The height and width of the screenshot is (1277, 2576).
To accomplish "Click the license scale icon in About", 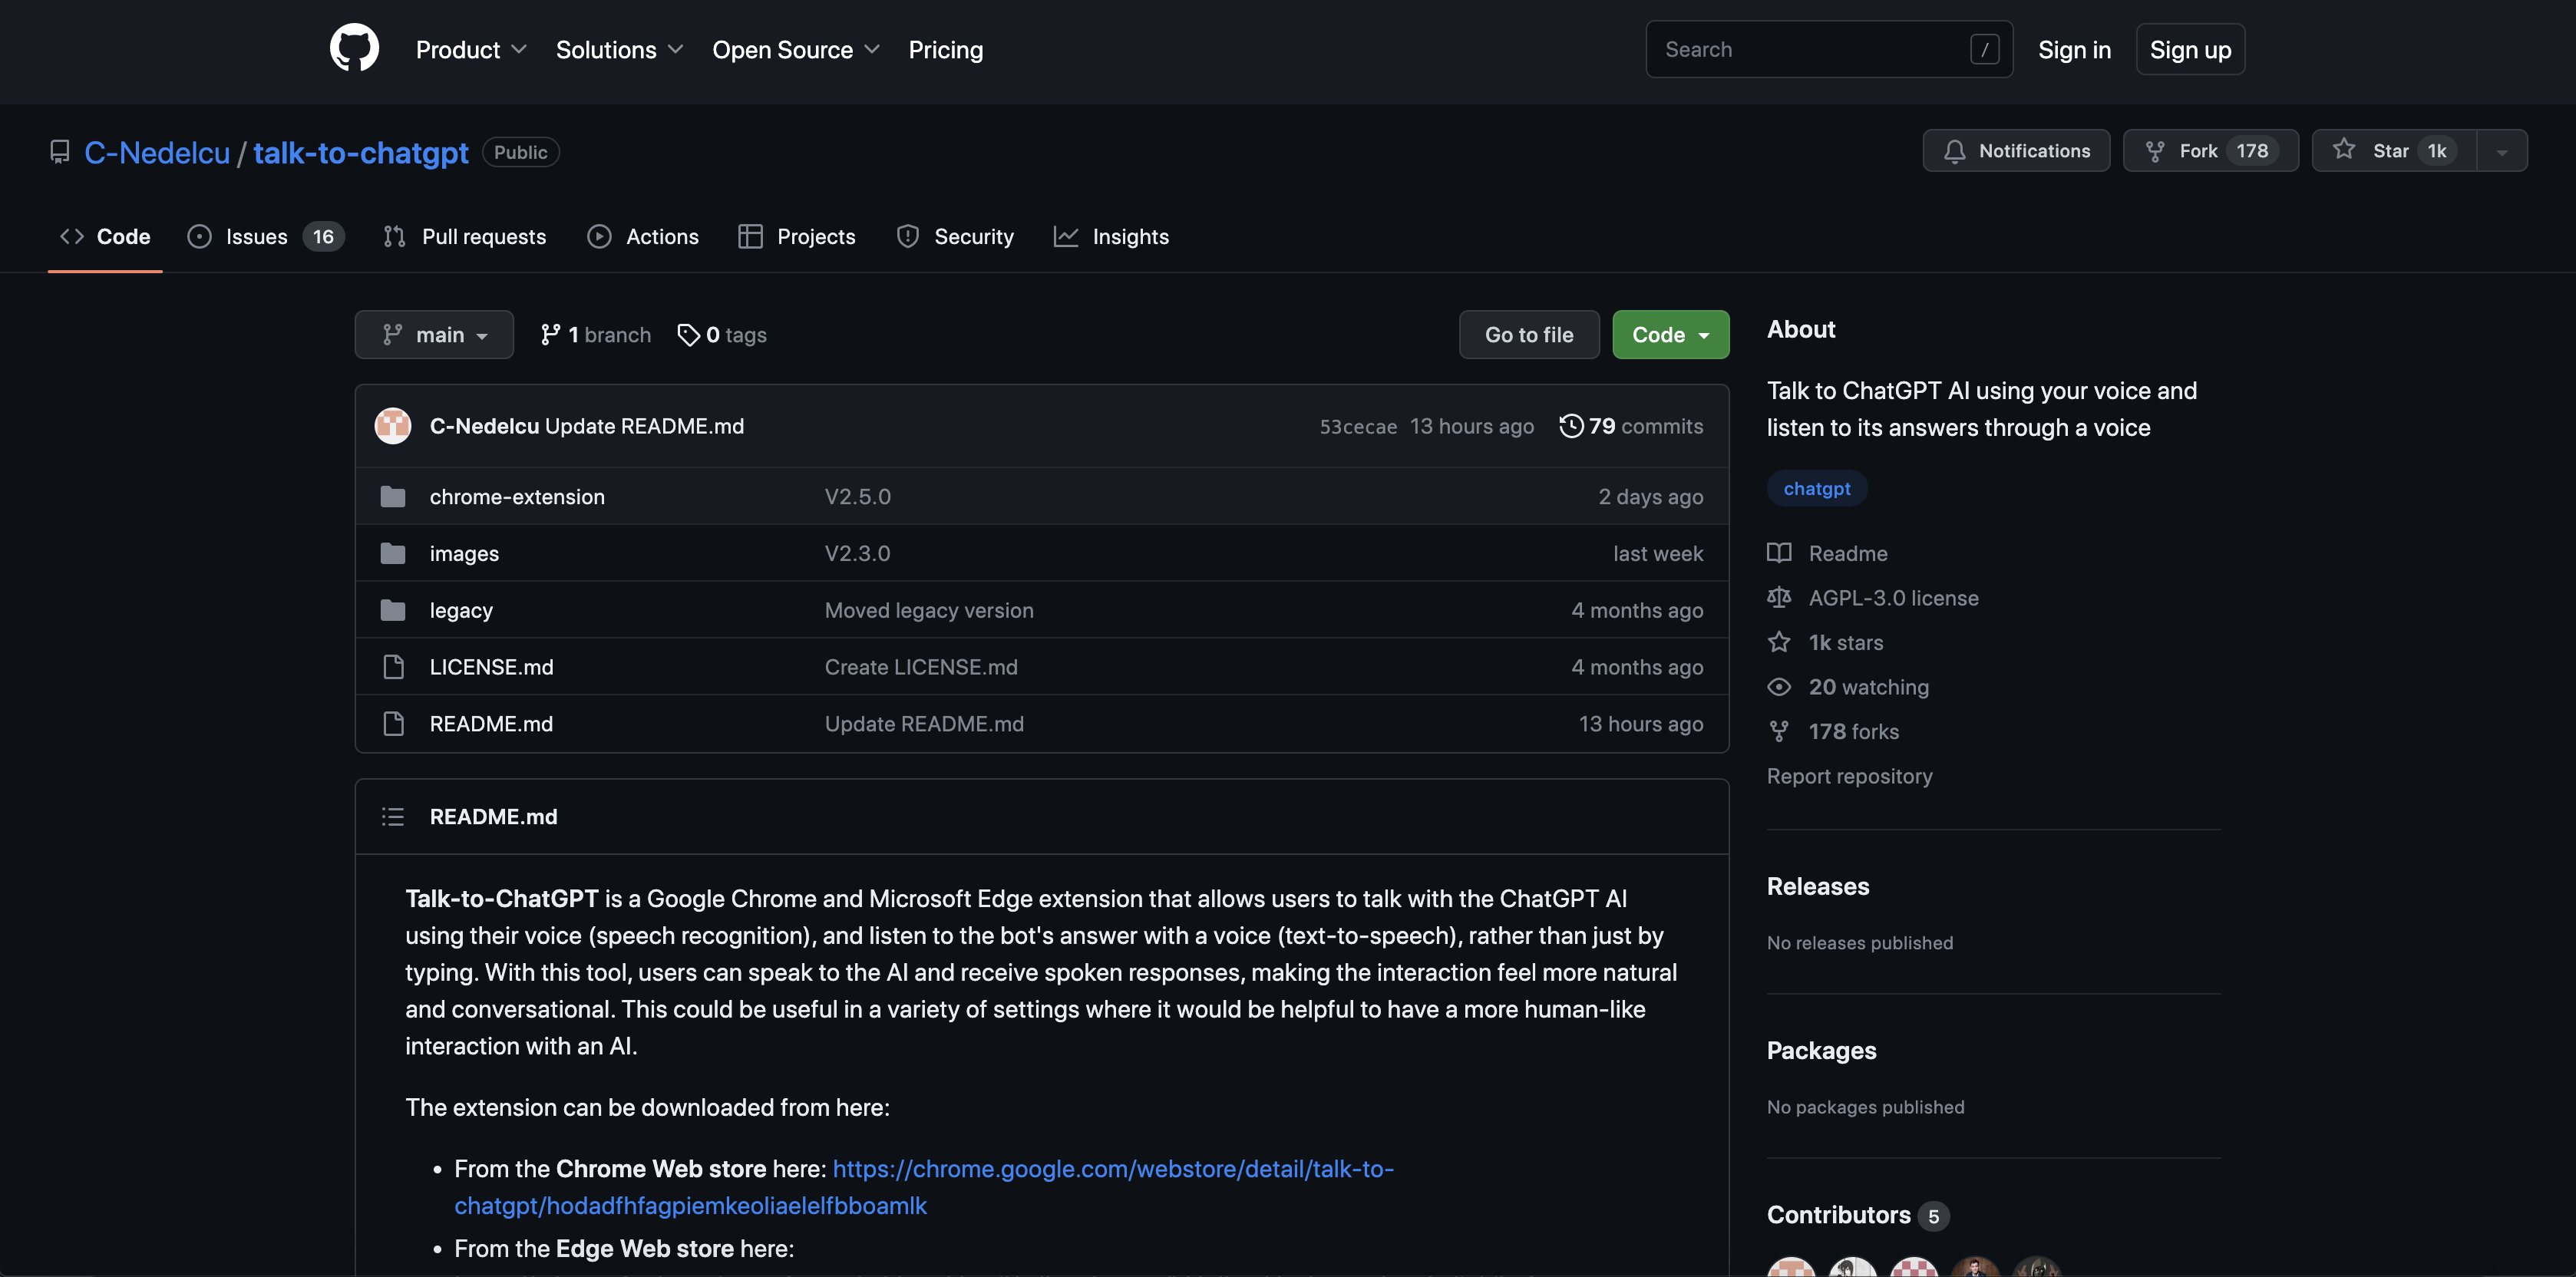I will point(1779,598).
